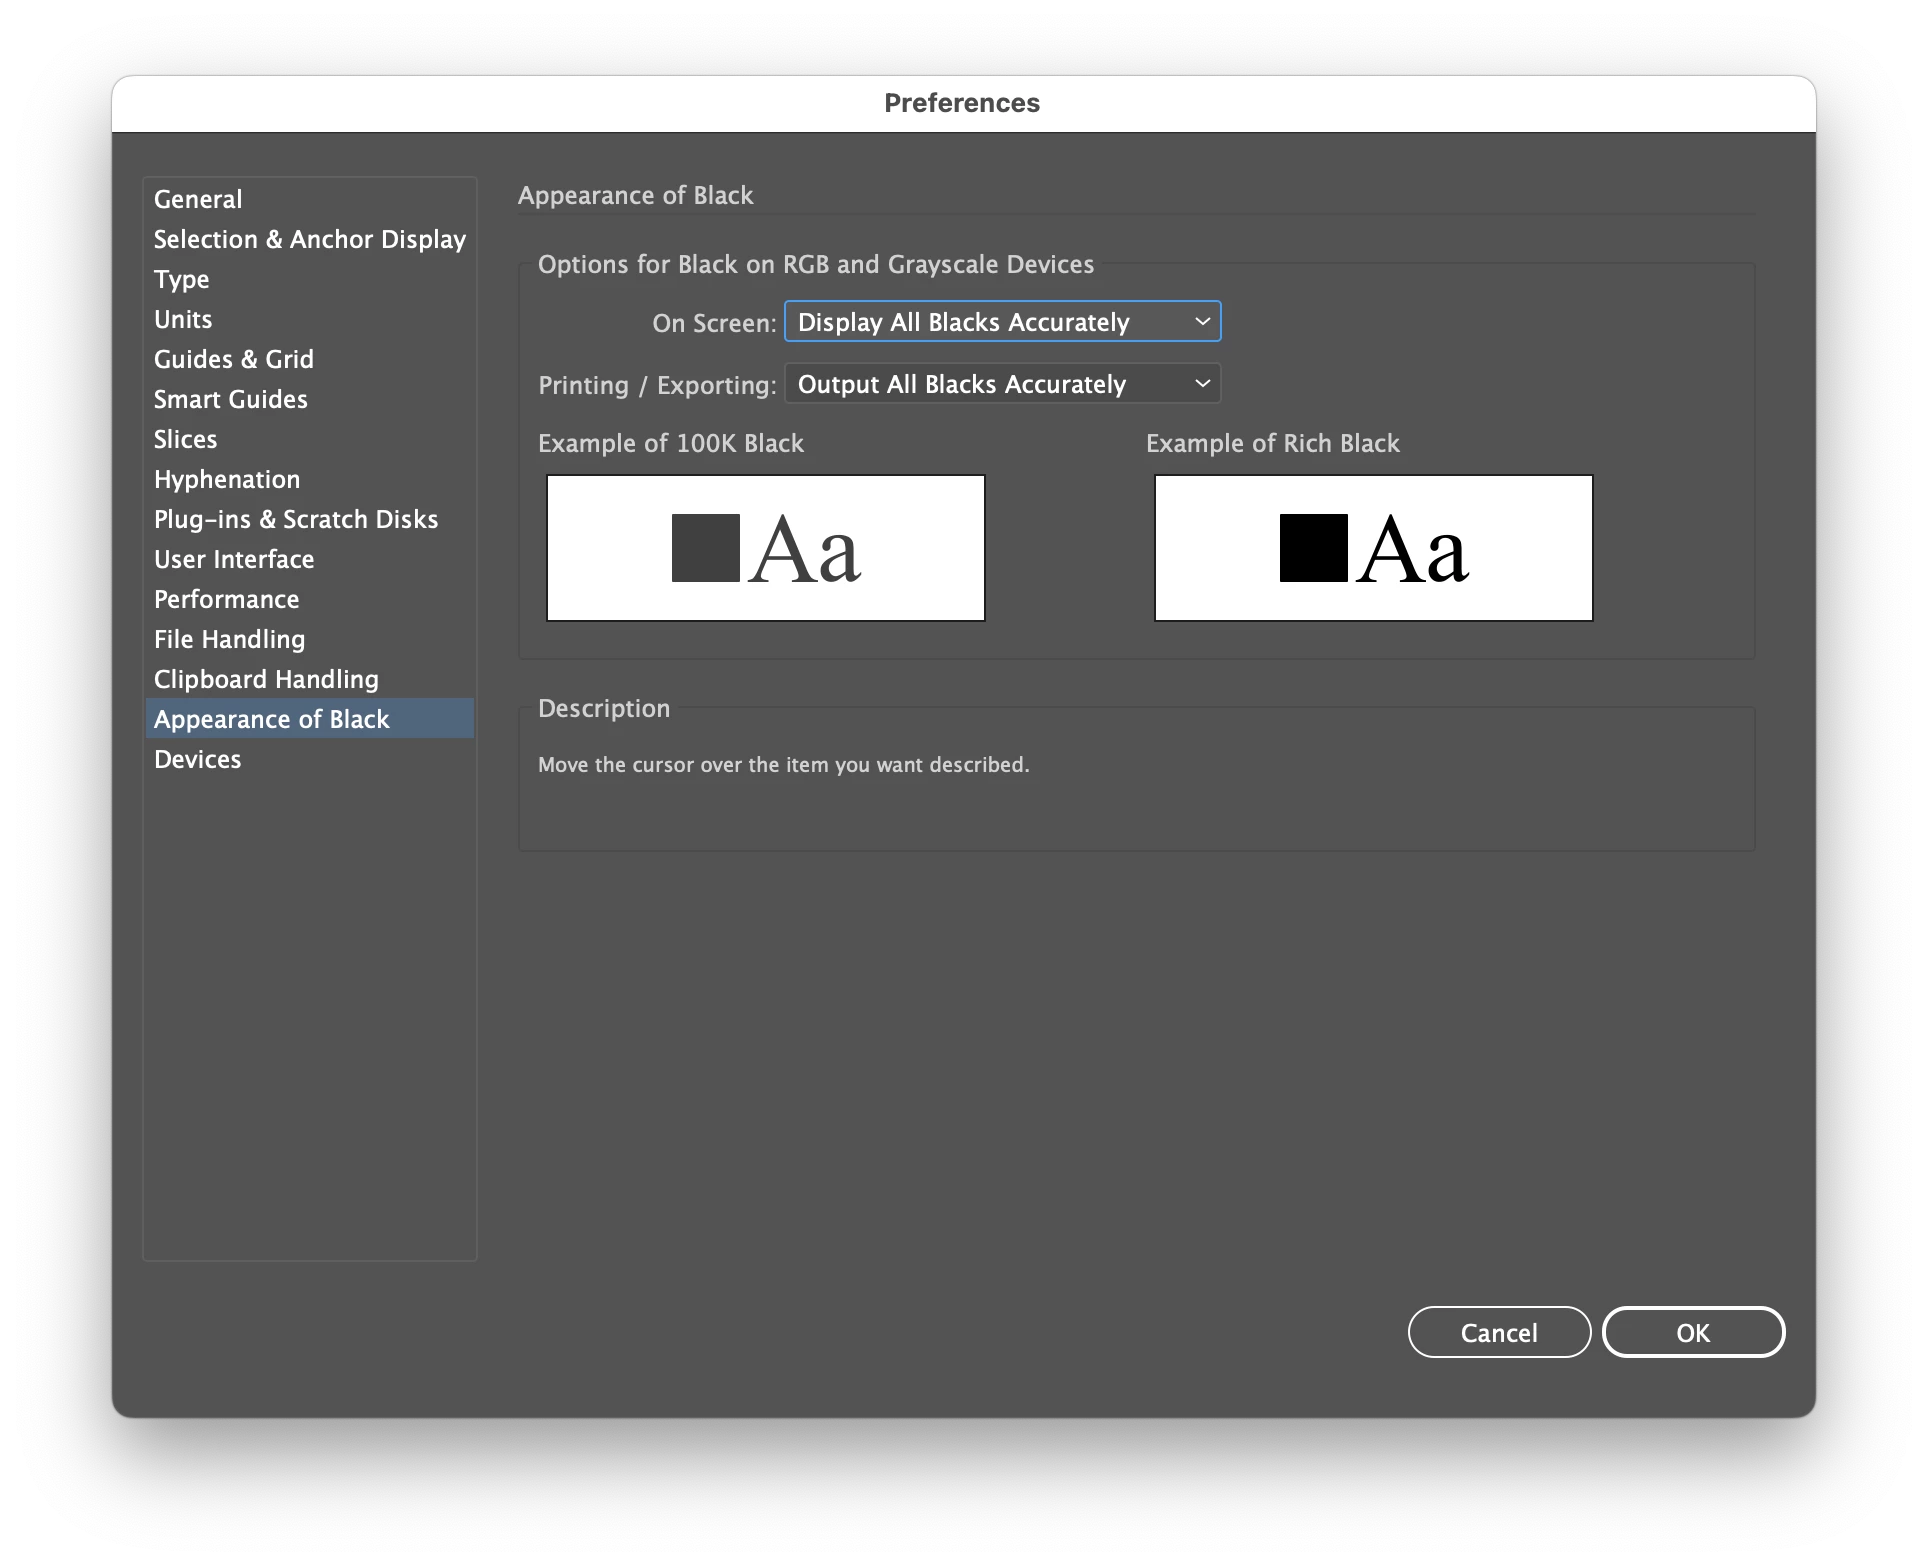This screenshot has height=1566, width=1928.
Task: Click the Rich Black example preview
Action: 1373,548
